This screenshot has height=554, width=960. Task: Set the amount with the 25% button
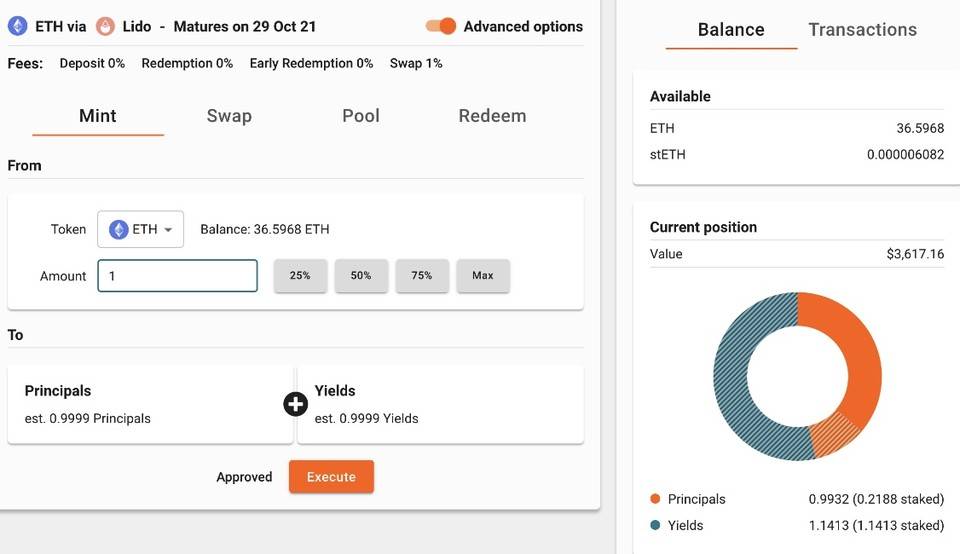tap(300, 275)
